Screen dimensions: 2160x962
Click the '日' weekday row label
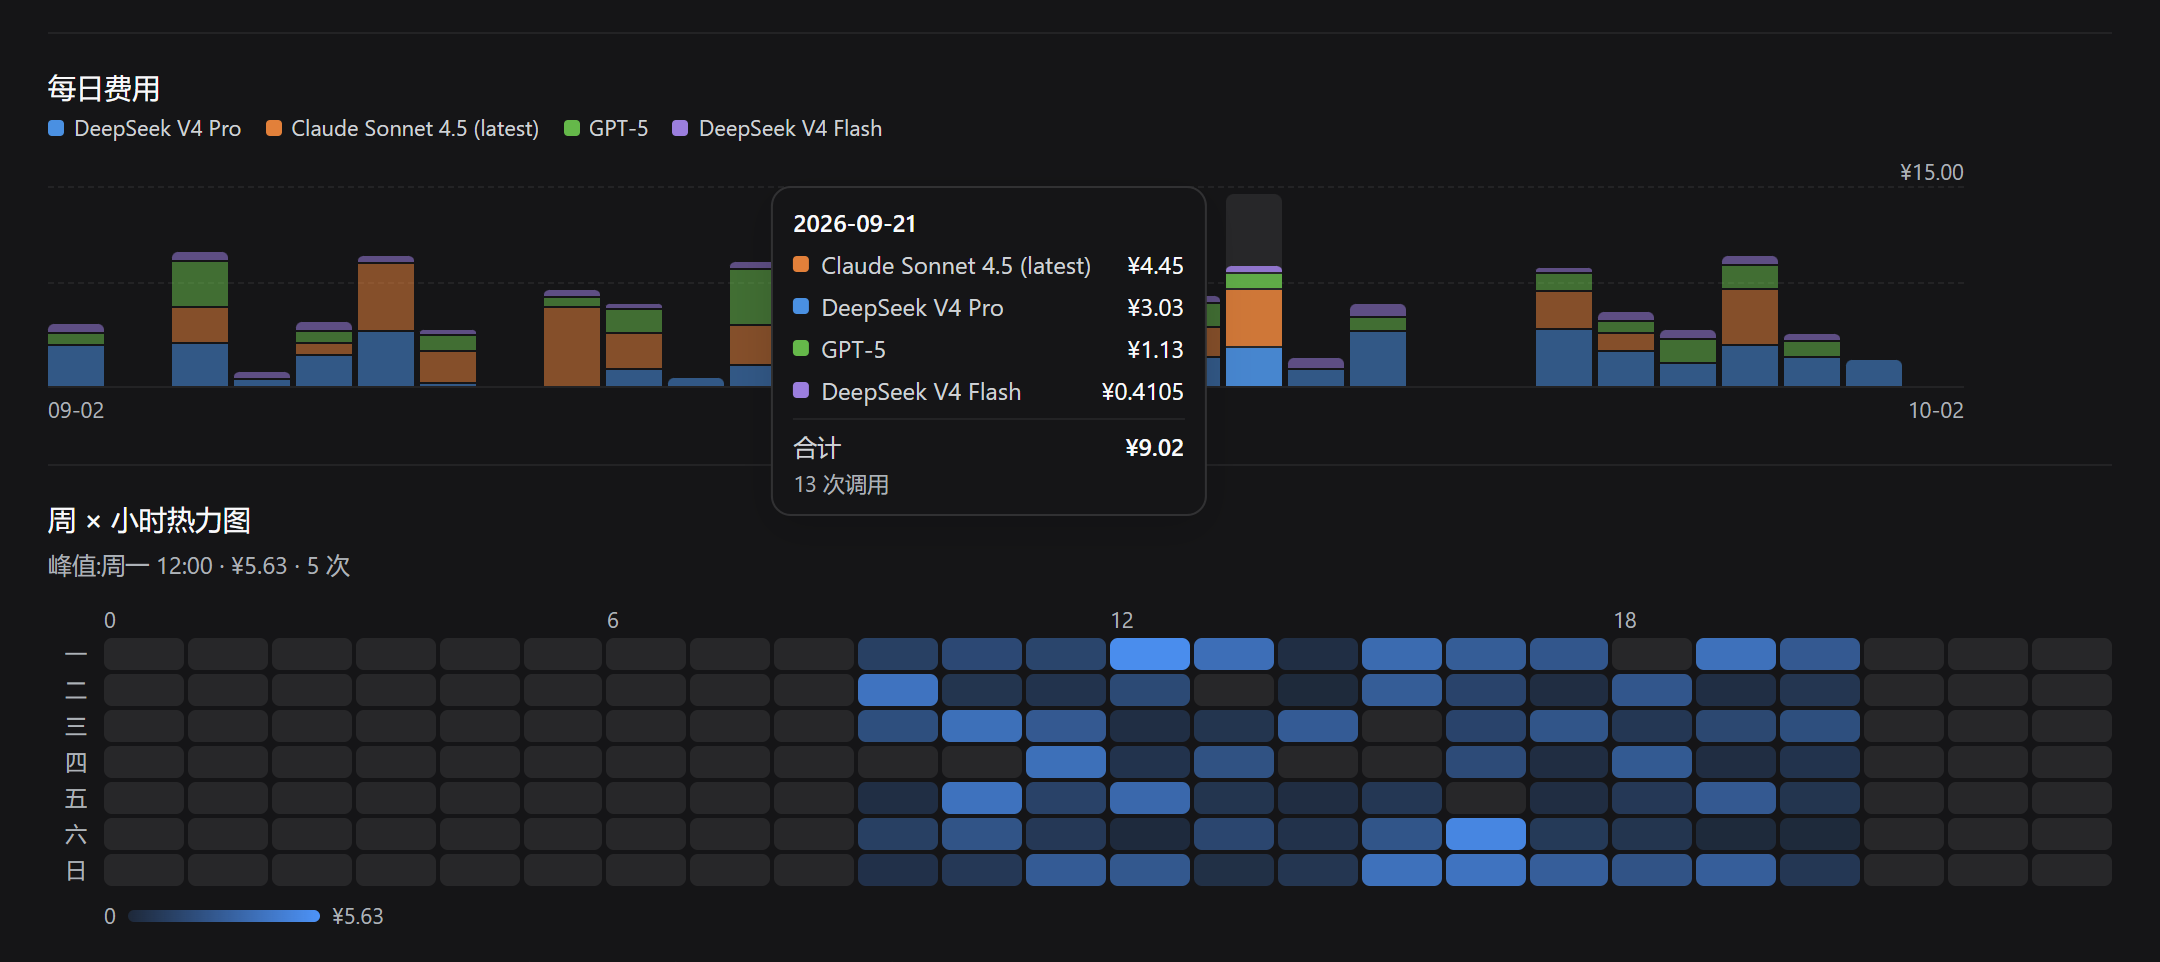pos(76,870)
